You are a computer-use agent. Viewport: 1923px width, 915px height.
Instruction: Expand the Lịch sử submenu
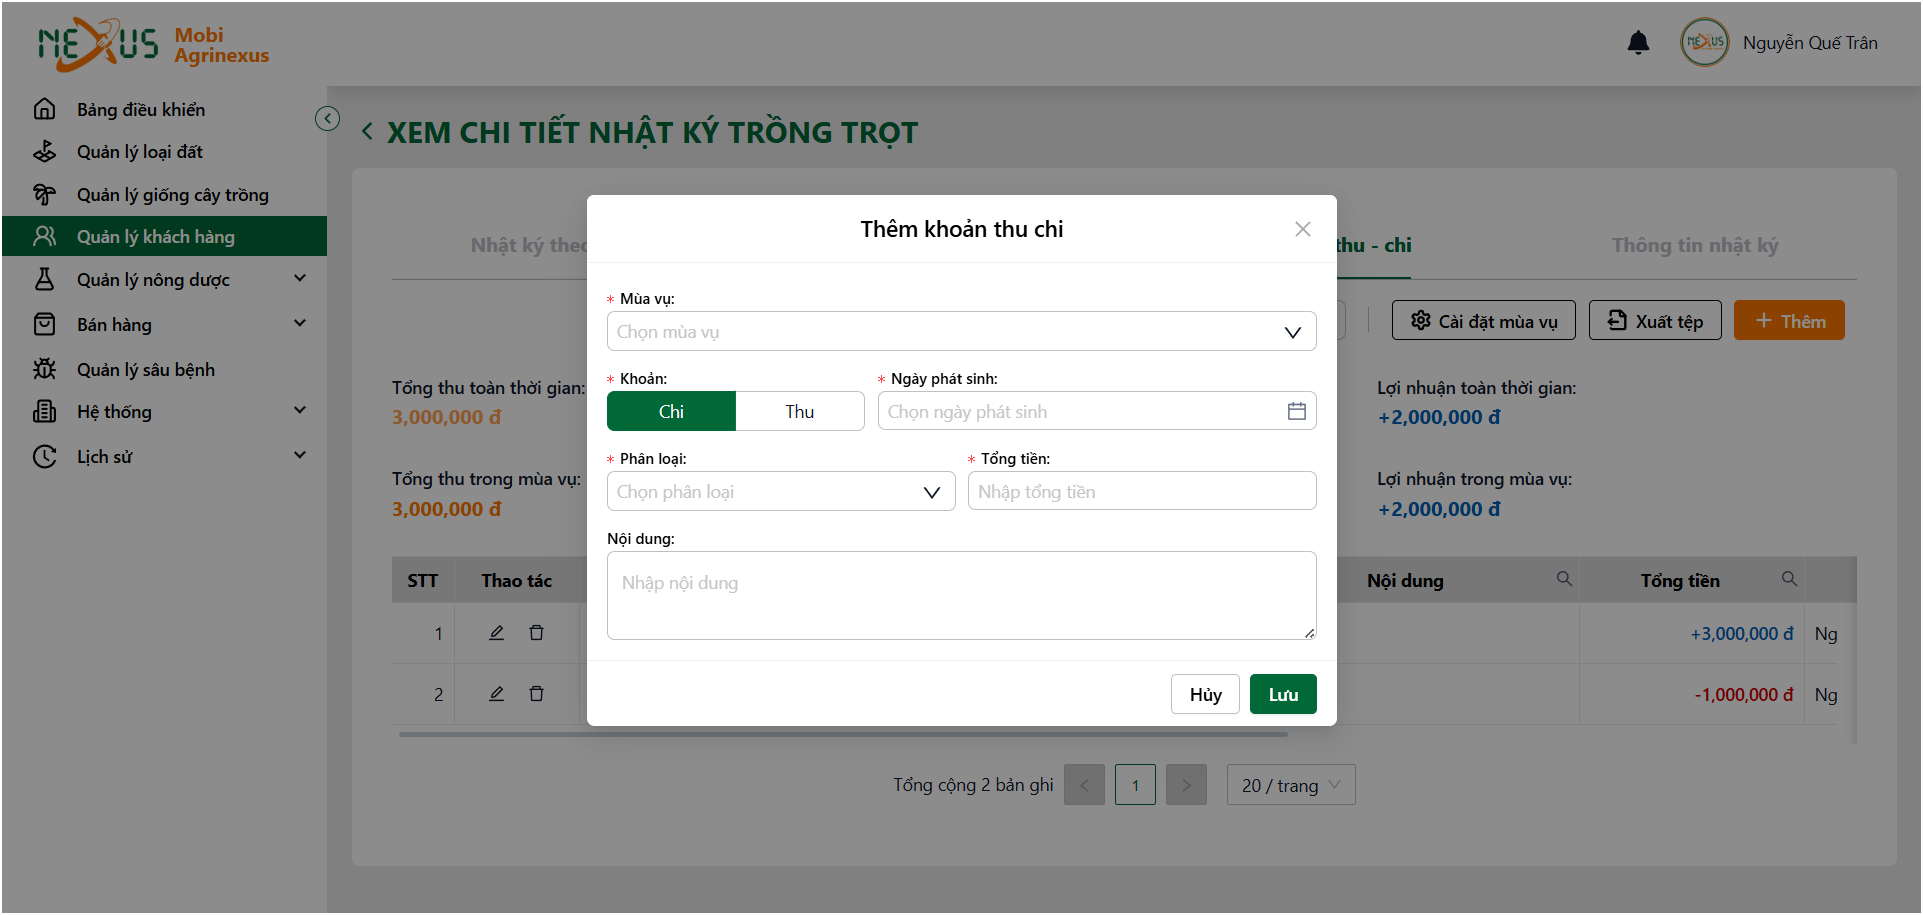pos(300,455)
